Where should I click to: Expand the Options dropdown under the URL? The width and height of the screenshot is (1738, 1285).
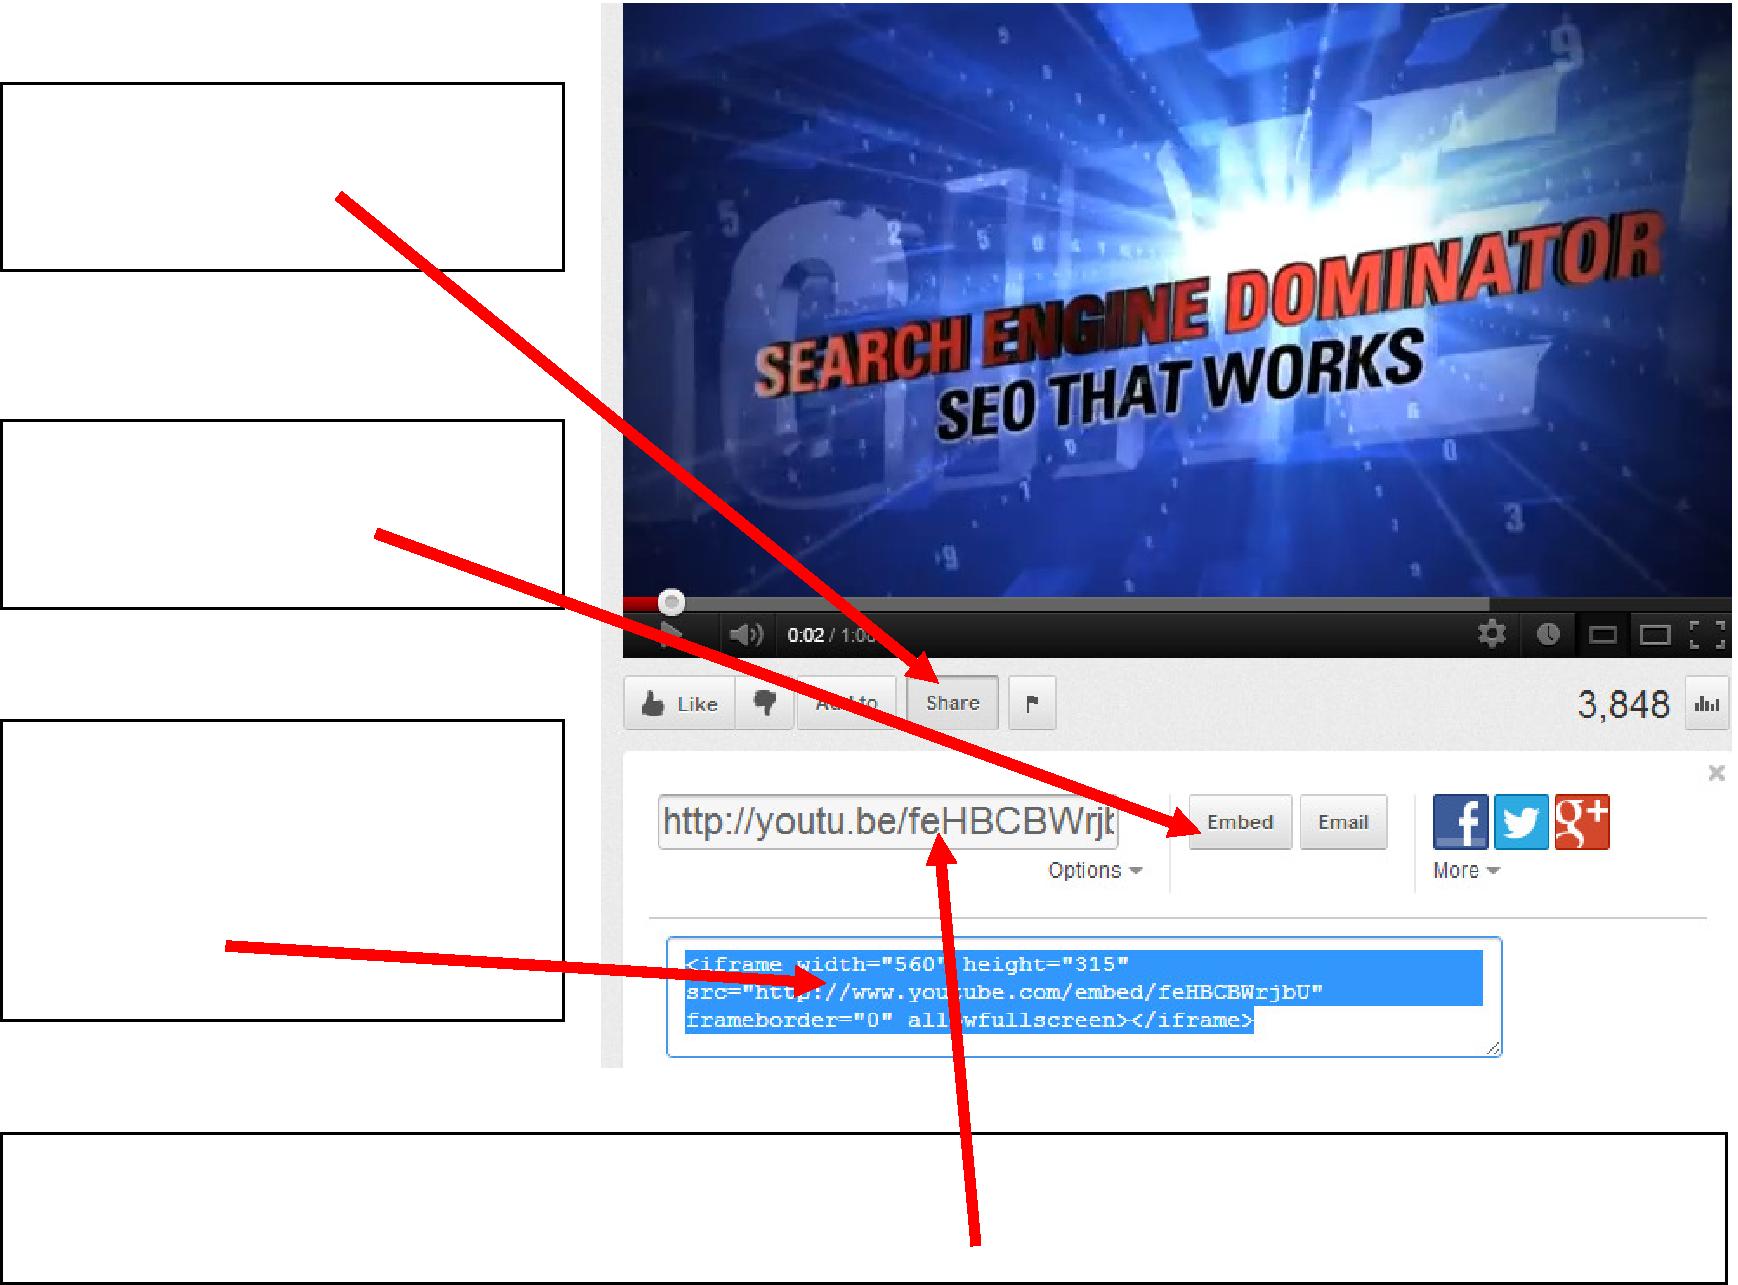[1095, 870]
